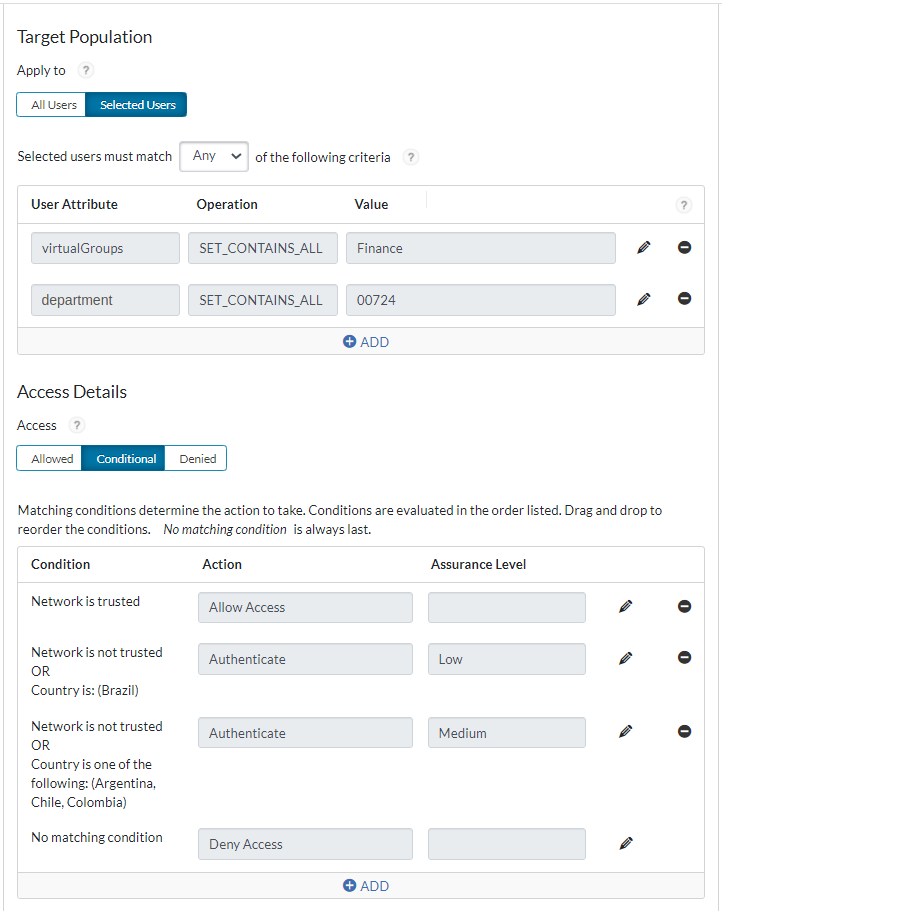Edit the virtualGroups criteria row
Screen dimensions: 900x911
click(643, 247)
